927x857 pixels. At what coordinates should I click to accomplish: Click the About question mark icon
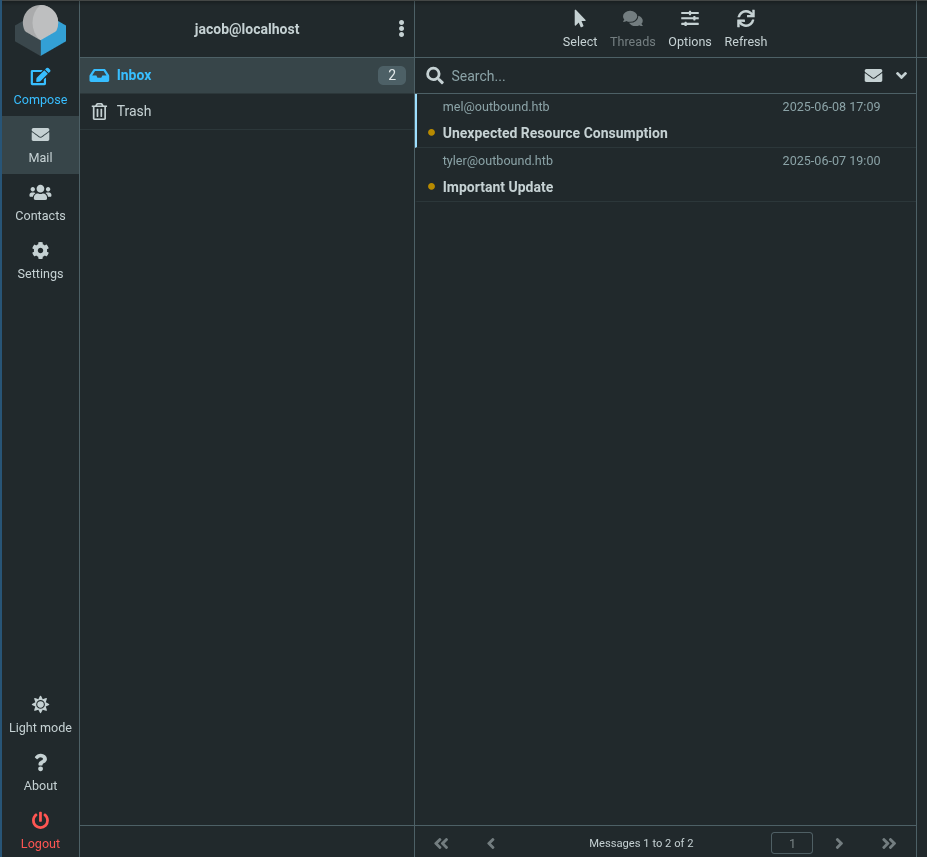[x=40, y=764]
